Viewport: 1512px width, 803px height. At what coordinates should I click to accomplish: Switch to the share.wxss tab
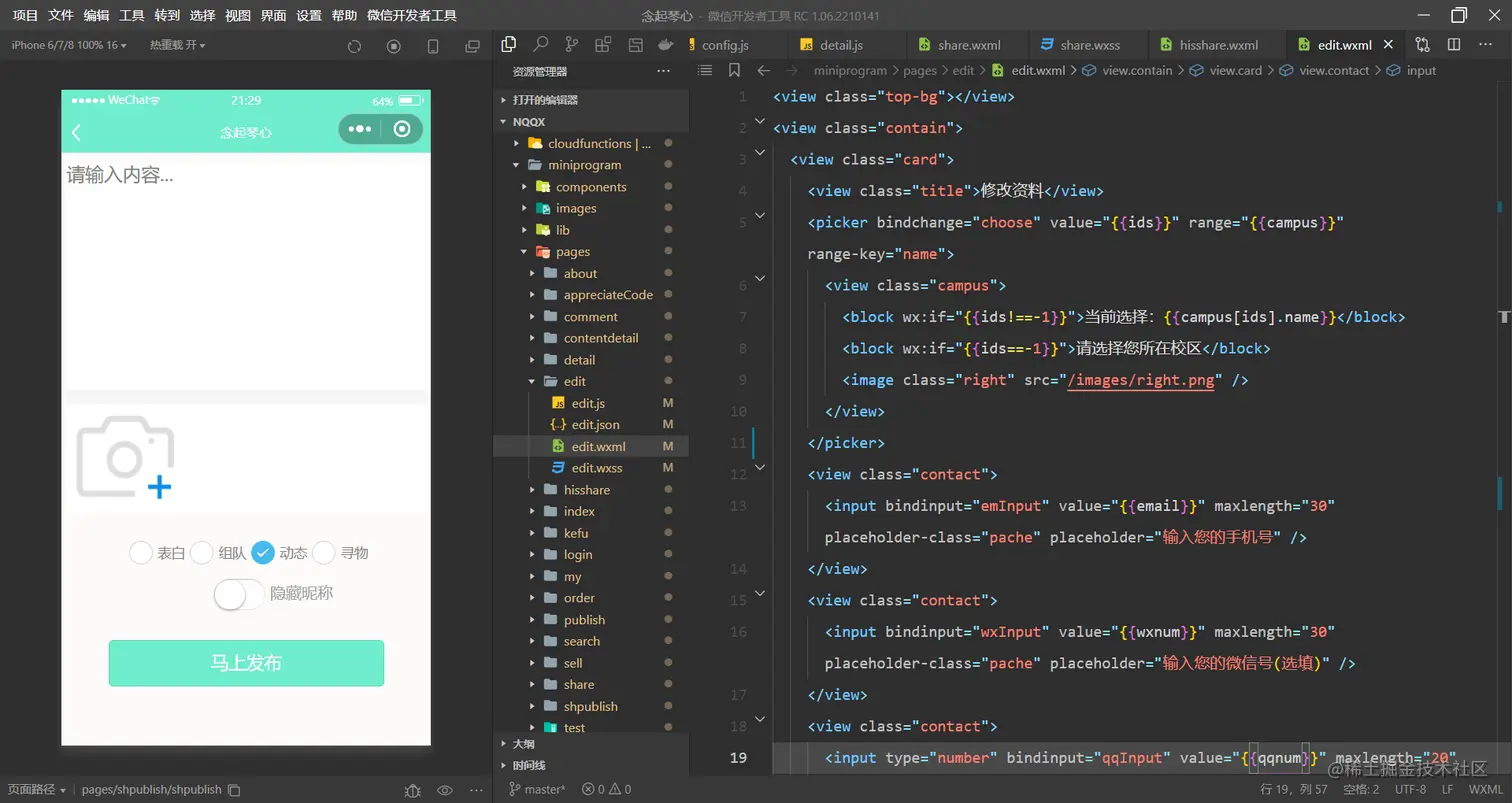(x=1090, y=45)
